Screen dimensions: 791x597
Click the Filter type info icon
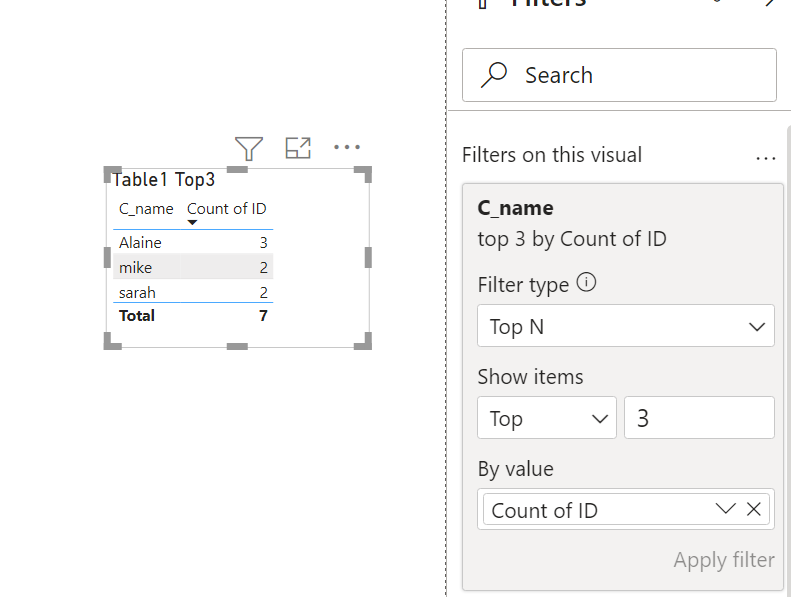click(x=586, y=282)
